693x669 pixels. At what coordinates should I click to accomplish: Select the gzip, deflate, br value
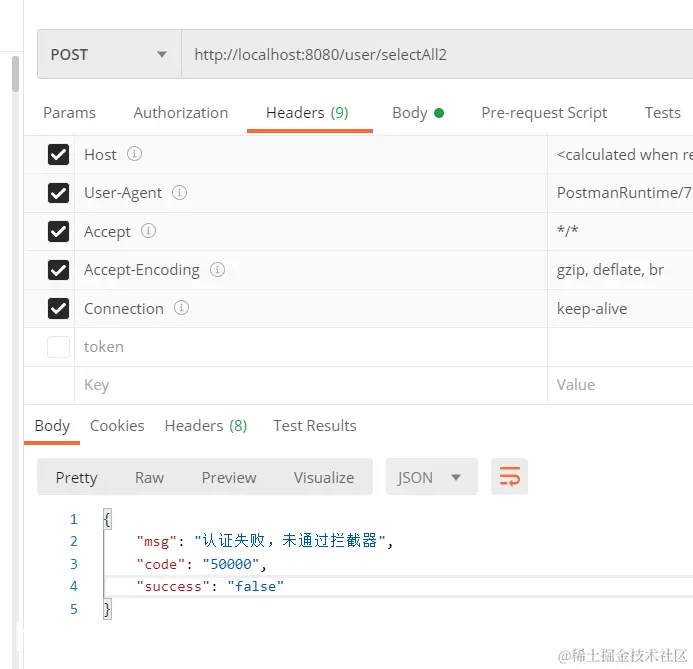coord(610,270)
